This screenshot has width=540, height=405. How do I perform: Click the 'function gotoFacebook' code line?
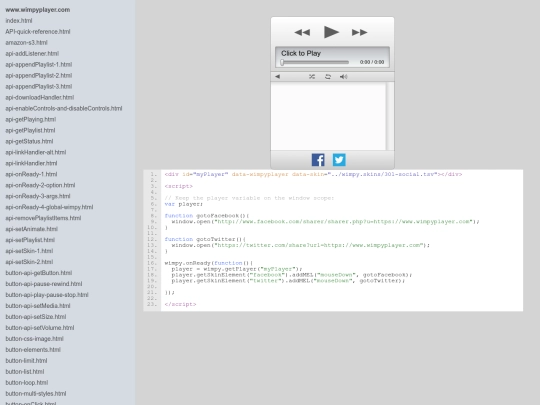click(207, 216)
